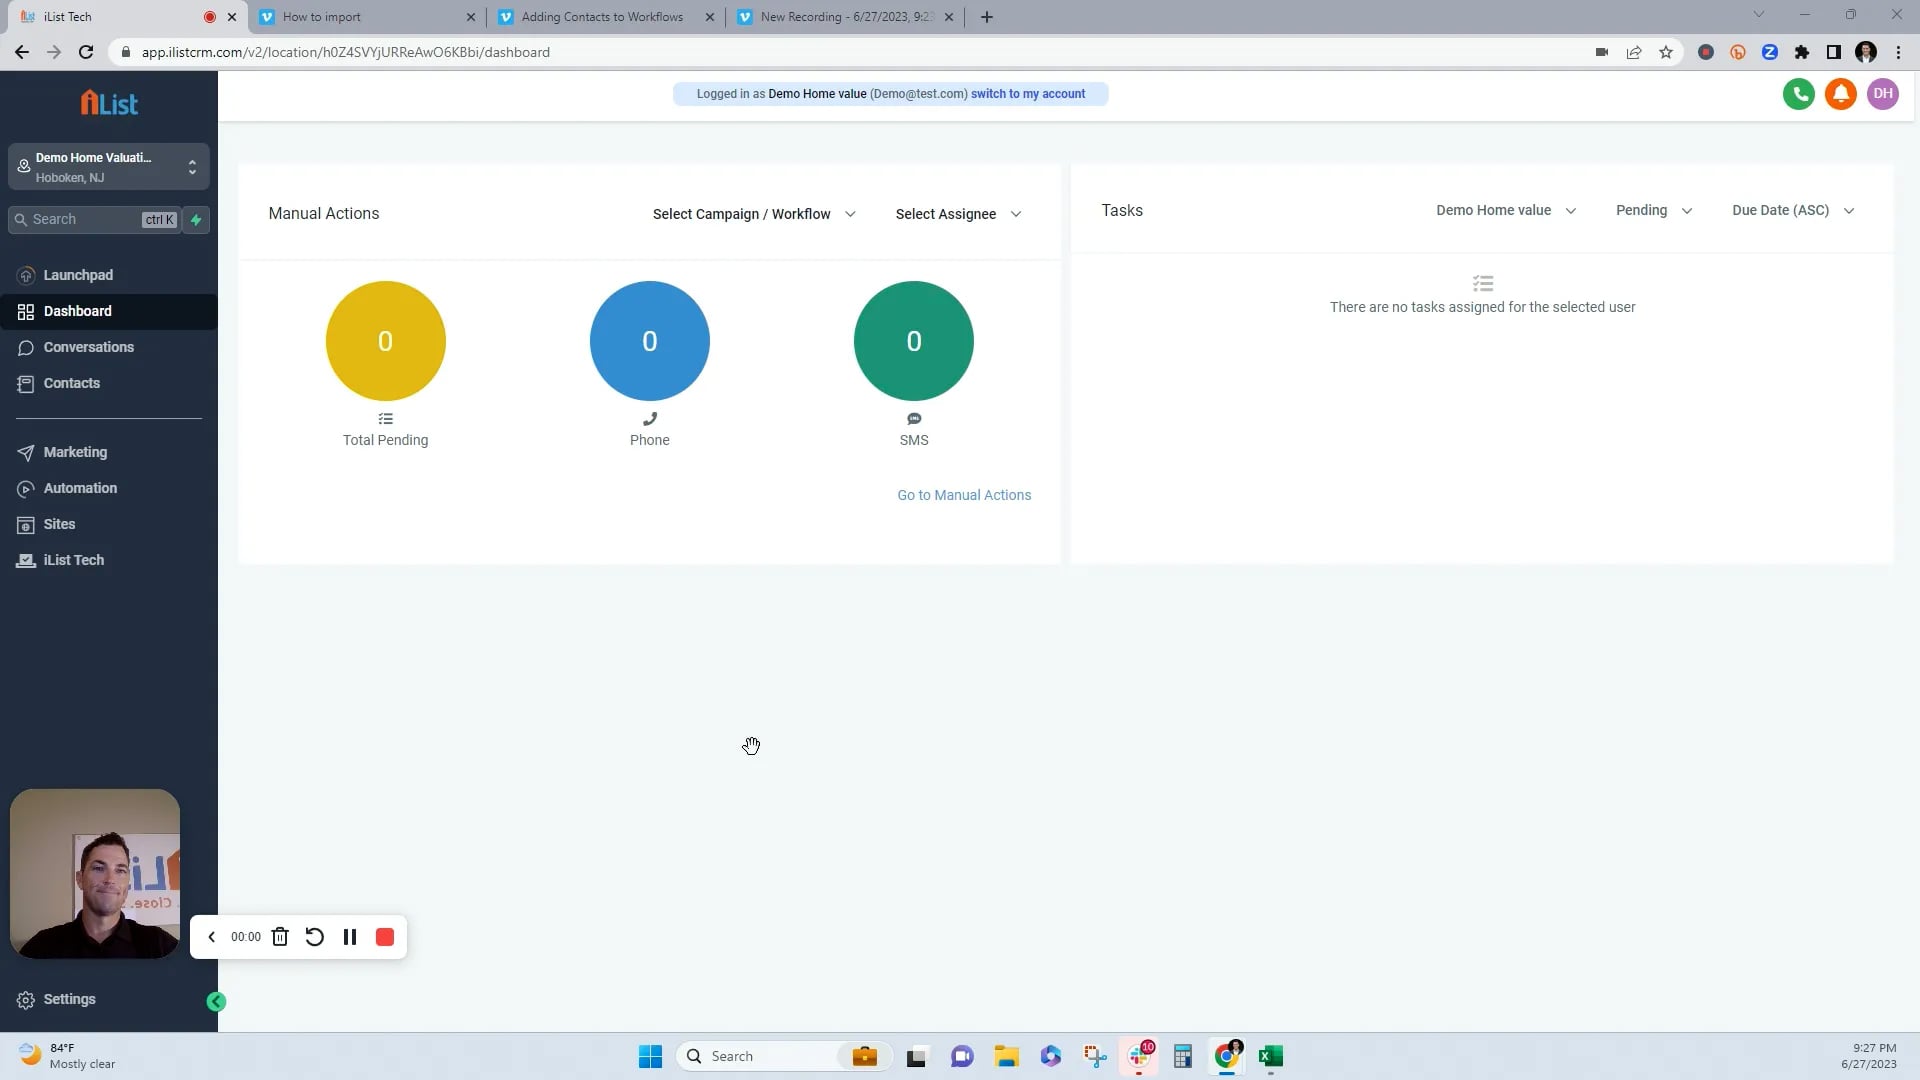This screenshot has height=1080, width=1920.
Task: Pause the screen recording
Action: (350, 937)
